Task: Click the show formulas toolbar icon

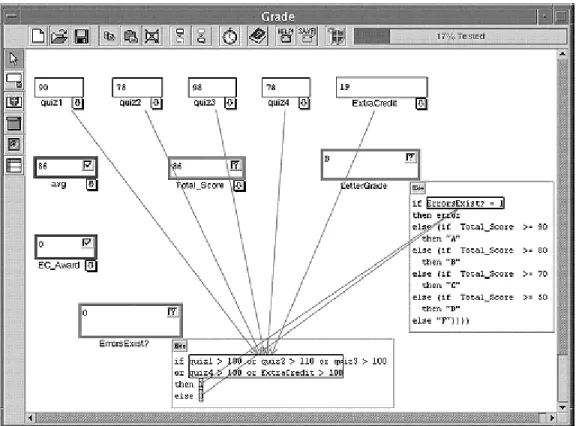Action: click(180, 36)
